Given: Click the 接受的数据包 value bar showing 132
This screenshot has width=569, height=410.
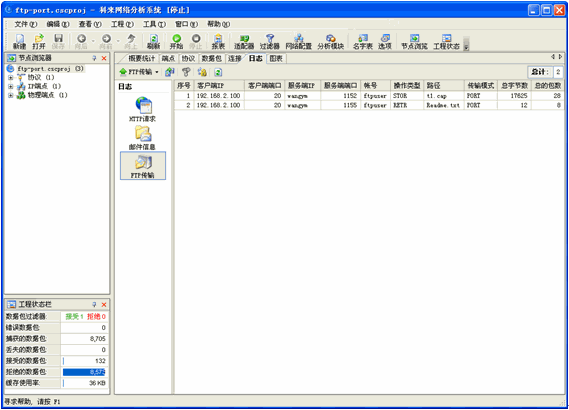Looking at the screenshot, I should coord(84,361).
